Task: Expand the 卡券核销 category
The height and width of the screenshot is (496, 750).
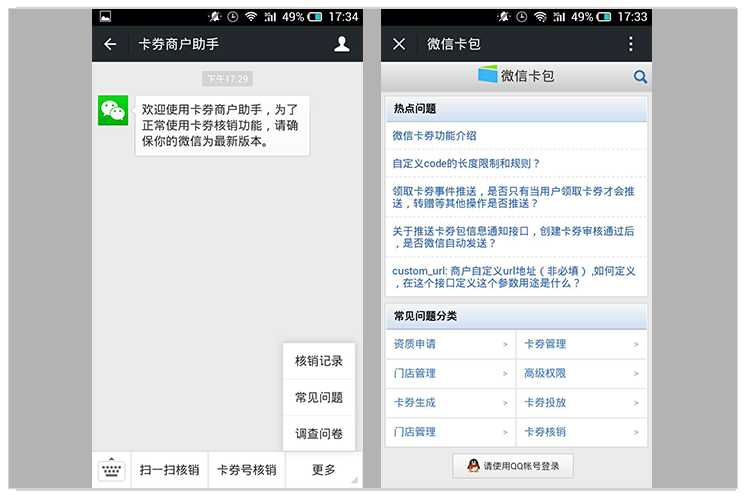Action: coord(581,432)
